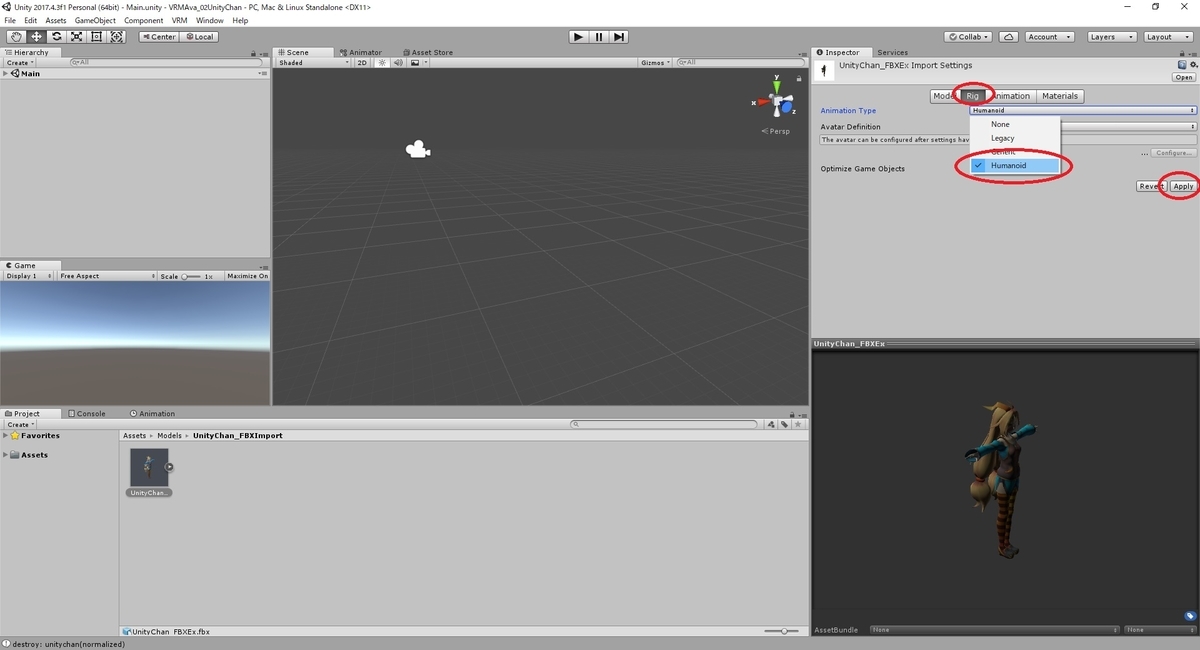Viewport: 1200px width, 650px height.
Task: Open the Free Aspect dropdown
Action: pyautogui.click(x=105, y=276)
